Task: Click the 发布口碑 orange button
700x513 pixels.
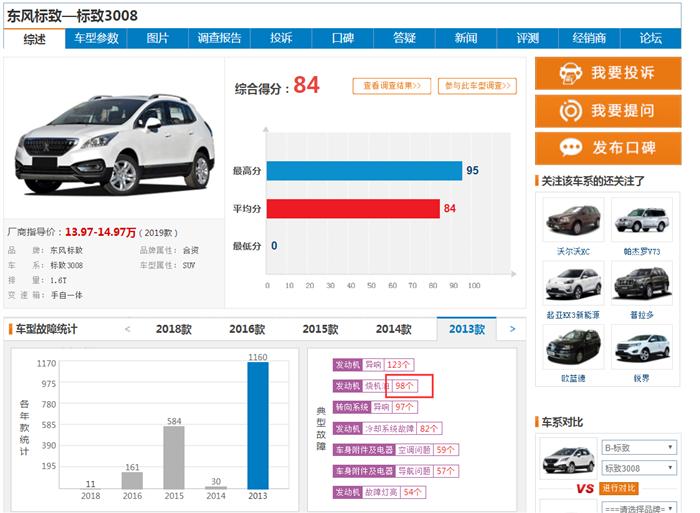Action: tap(608, 148)
